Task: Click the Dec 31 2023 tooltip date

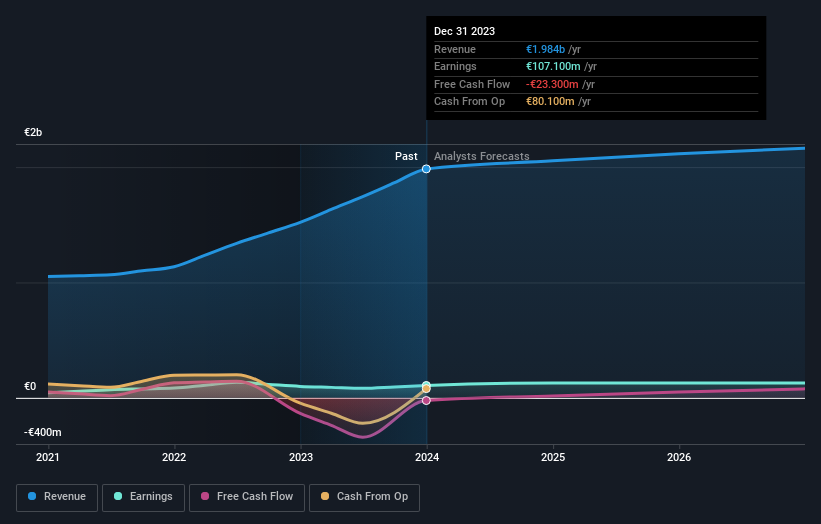Action: click(464, 31)
